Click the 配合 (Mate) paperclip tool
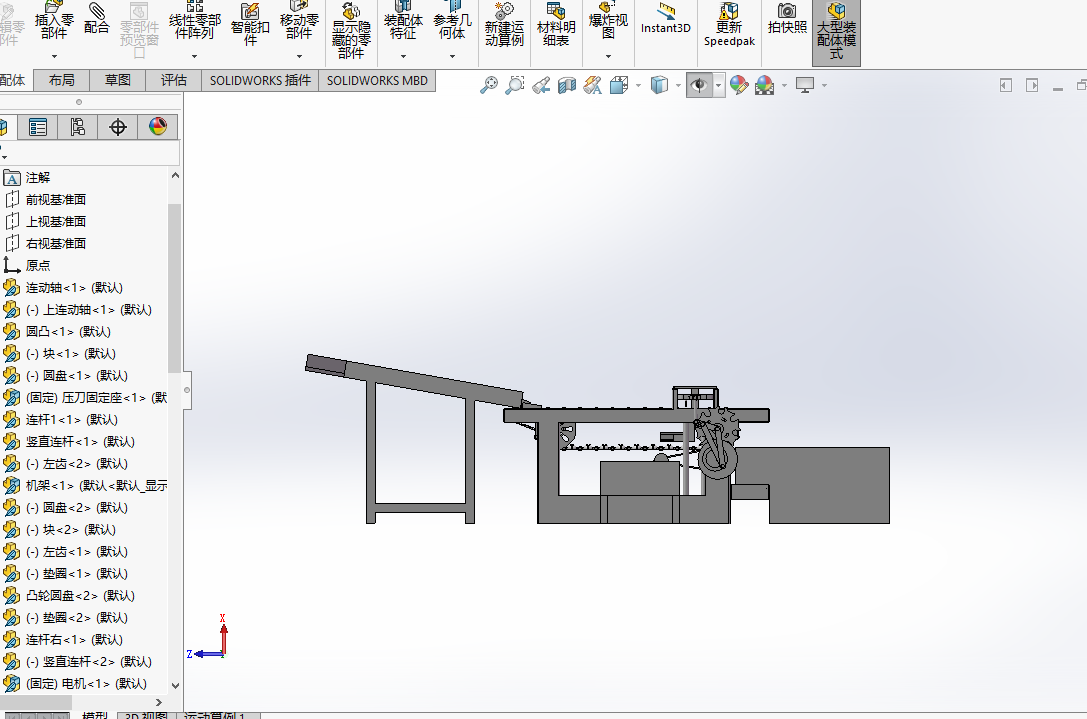1087x719 pixels. (x=97, y=20)
